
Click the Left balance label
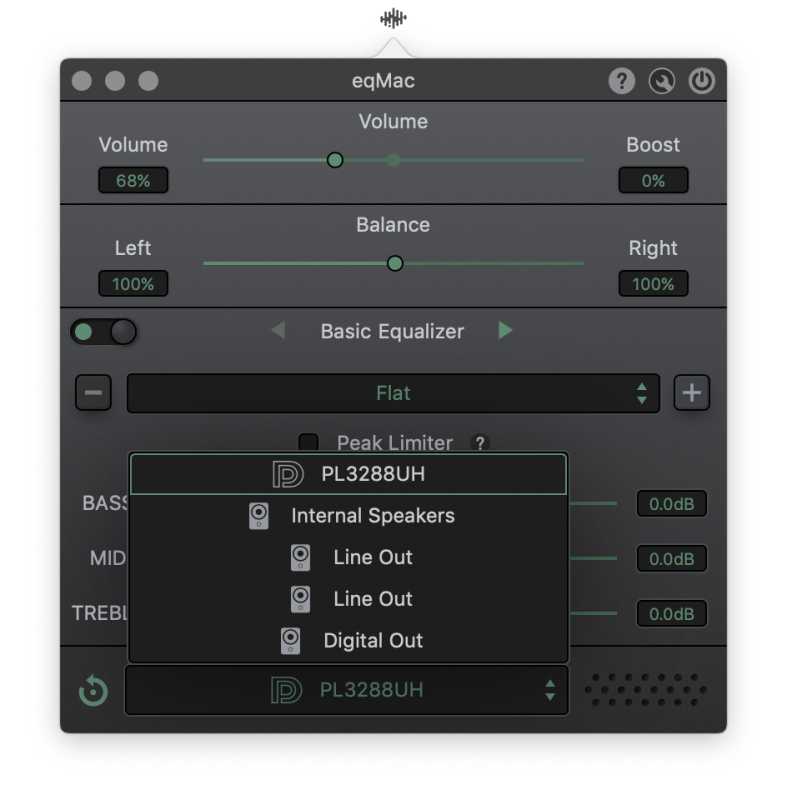click(133, 248)
